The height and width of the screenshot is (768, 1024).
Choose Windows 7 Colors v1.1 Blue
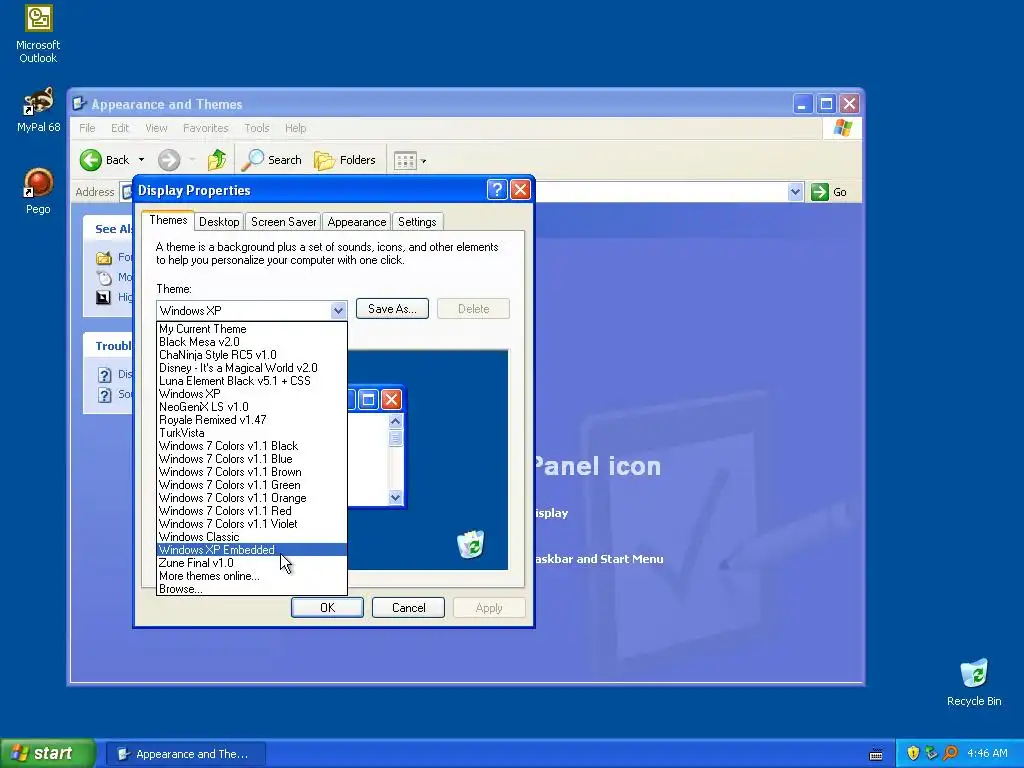pyautogui.click(x=252, y=459)
